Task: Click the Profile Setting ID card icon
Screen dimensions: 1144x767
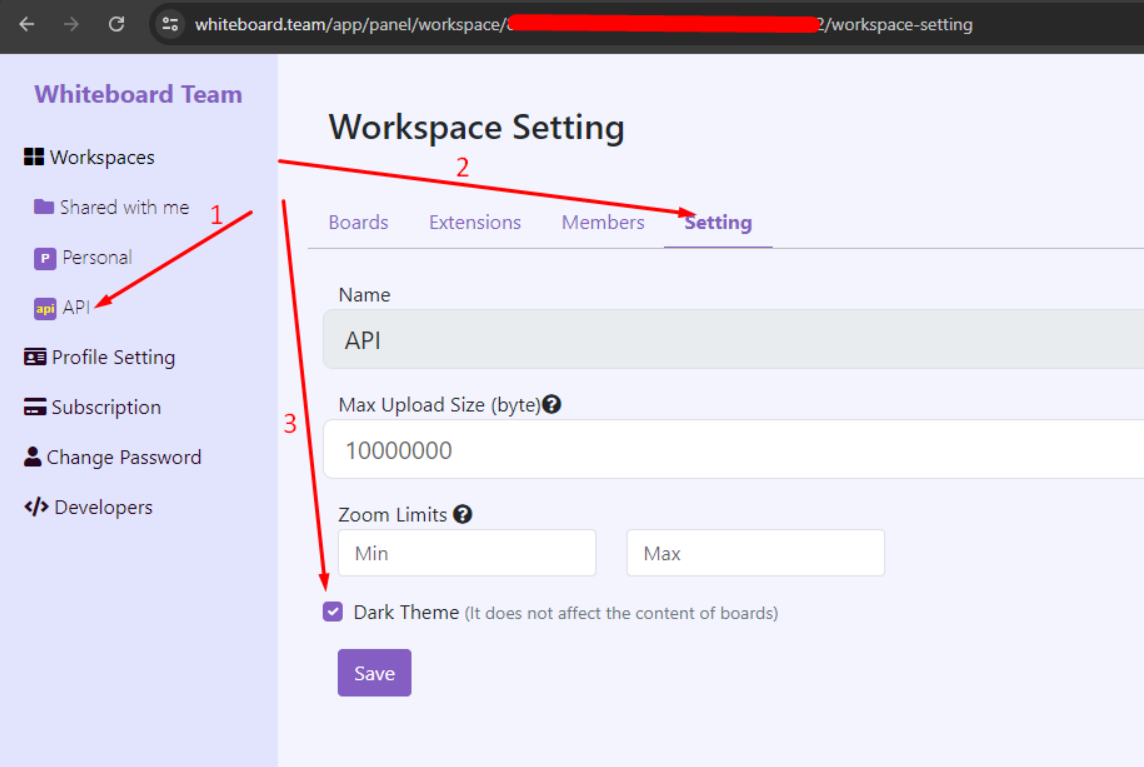Action: (35, 357)
